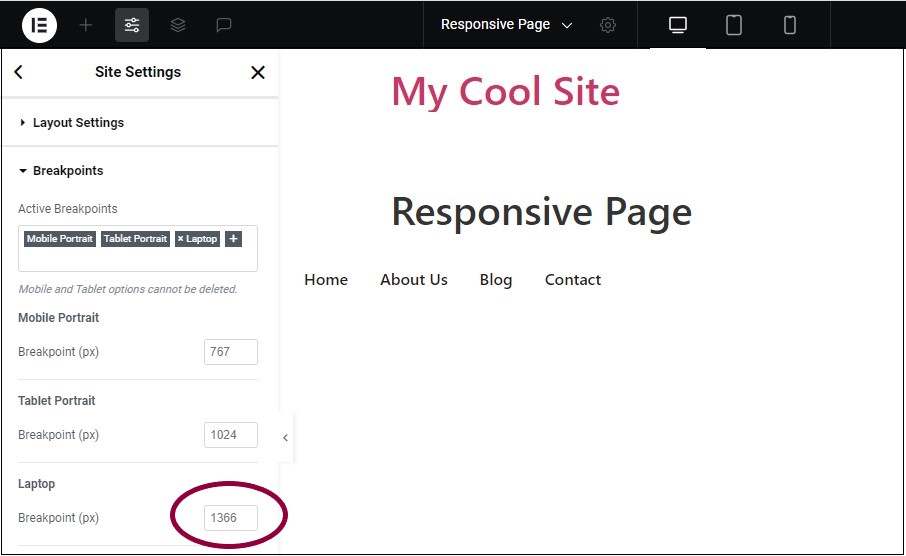The image size is (906, 556).
Task: Open the About Us menu item
Action: (x=414, y=280)
